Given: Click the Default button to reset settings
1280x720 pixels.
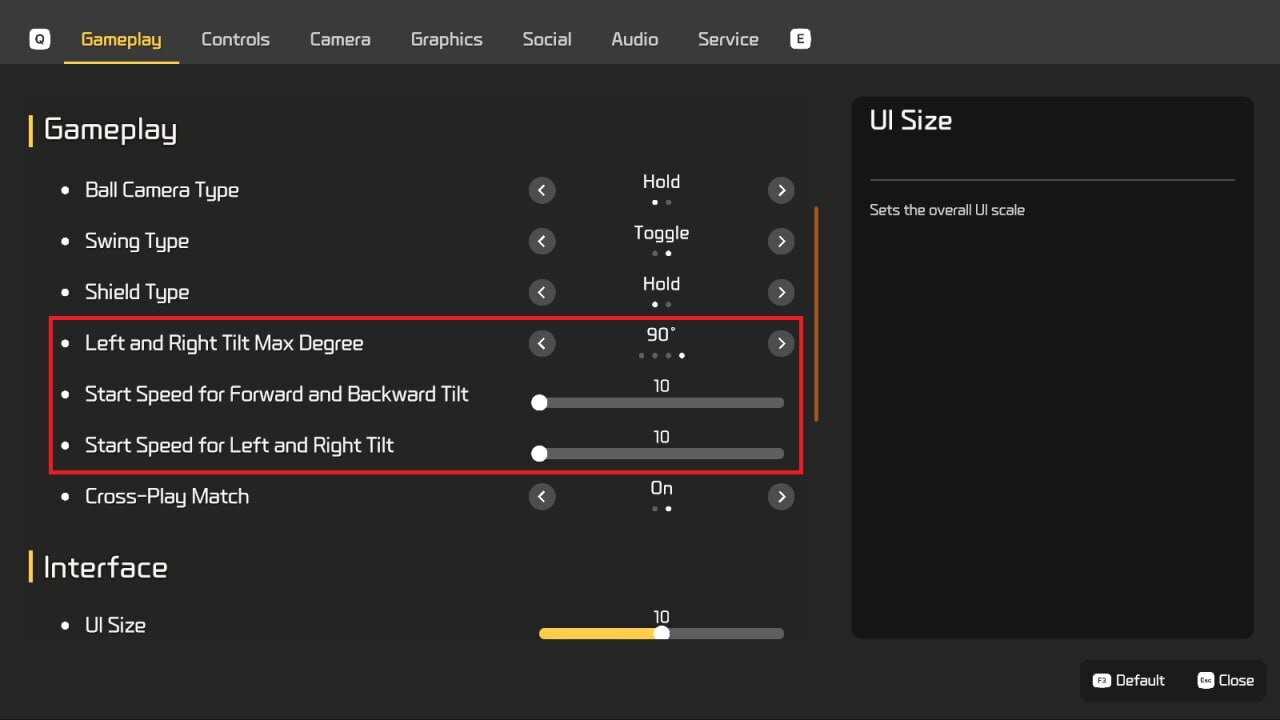Looking at the screenshot, I should (x=1129, y=680).
